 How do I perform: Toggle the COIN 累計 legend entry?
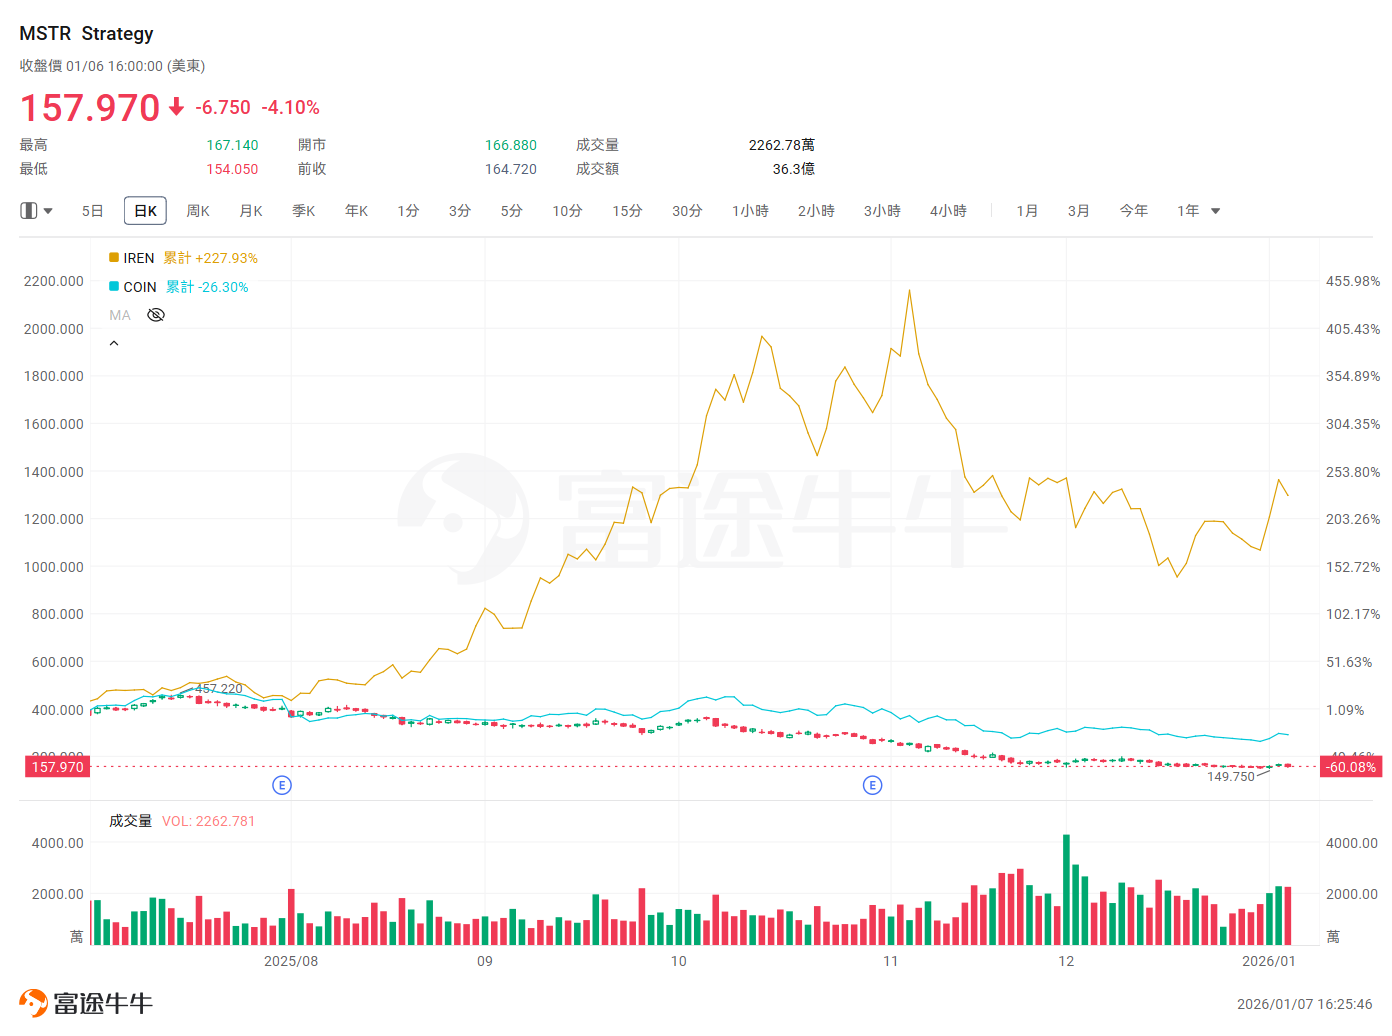(x=135, y=287)
